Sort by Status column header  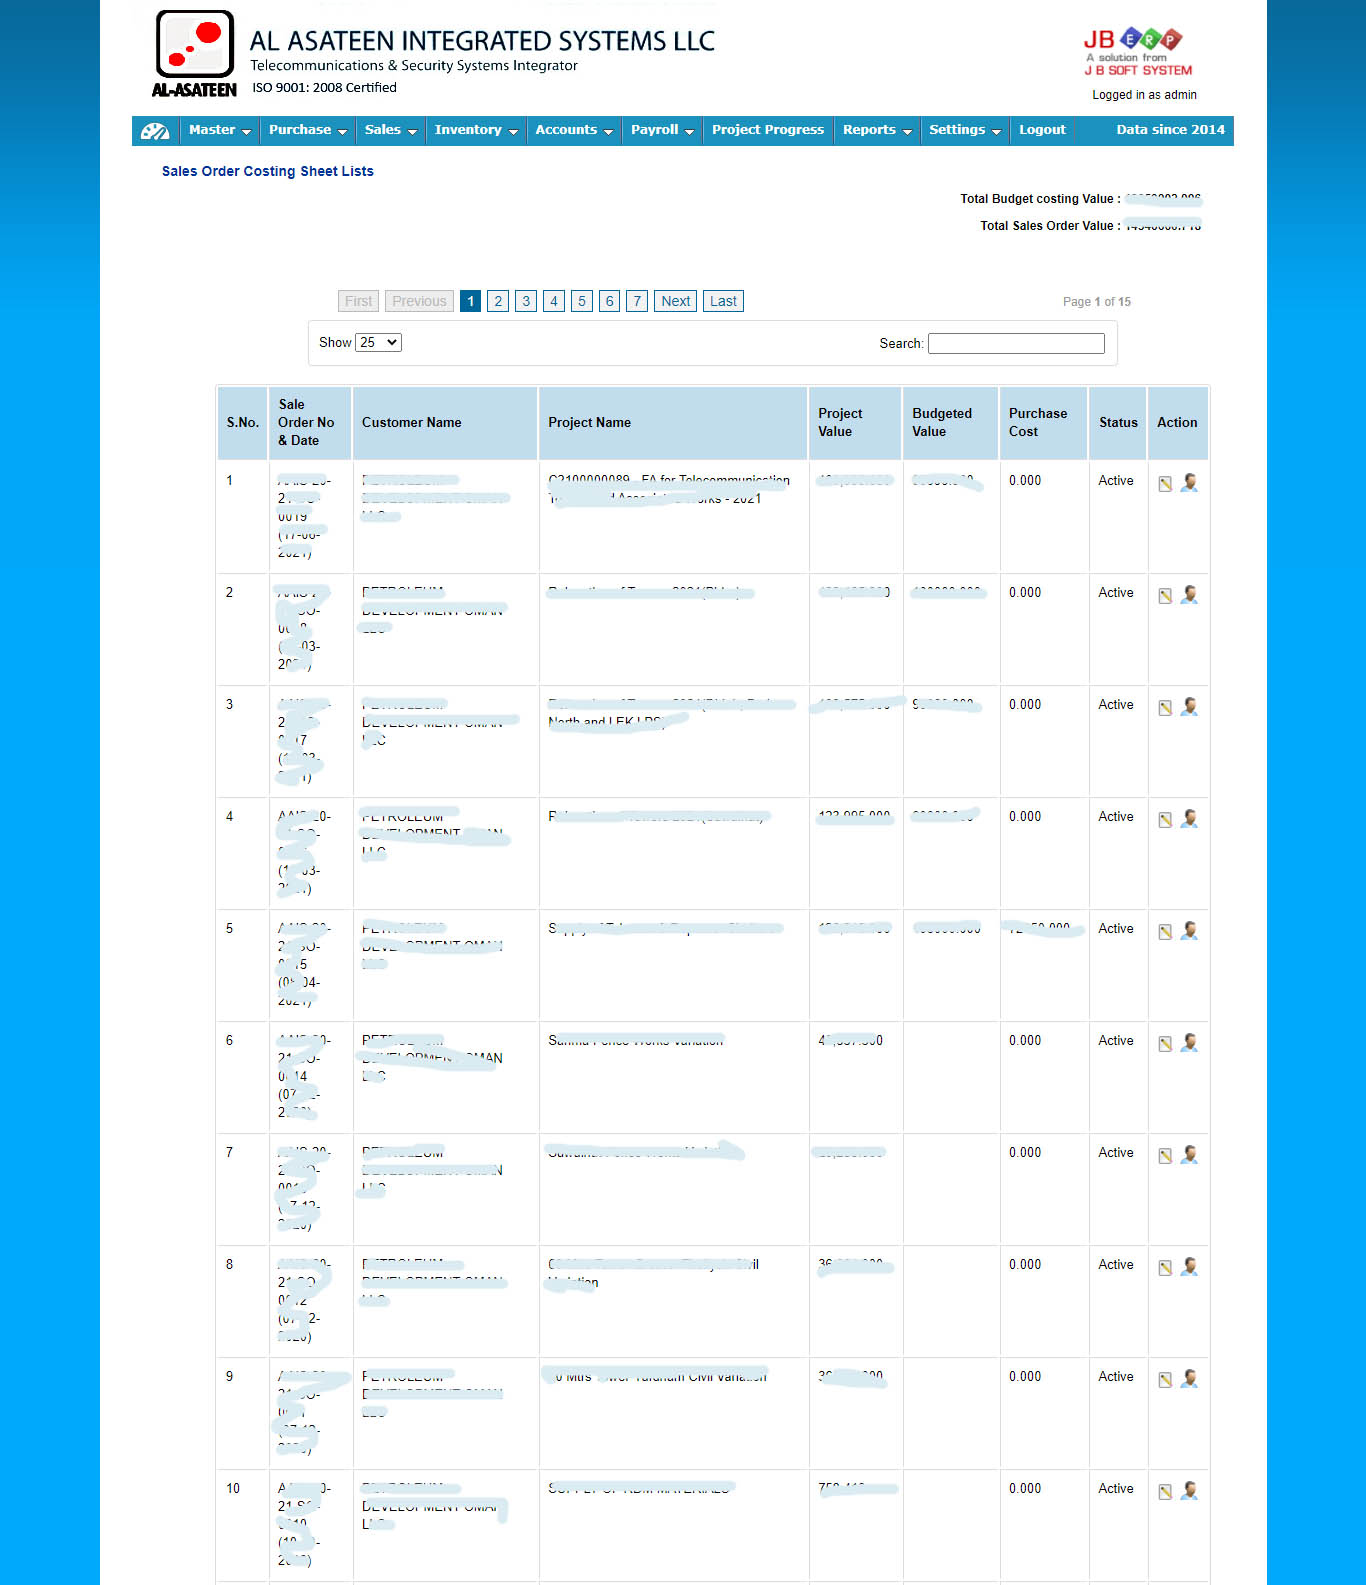(x=1118, y=423)
